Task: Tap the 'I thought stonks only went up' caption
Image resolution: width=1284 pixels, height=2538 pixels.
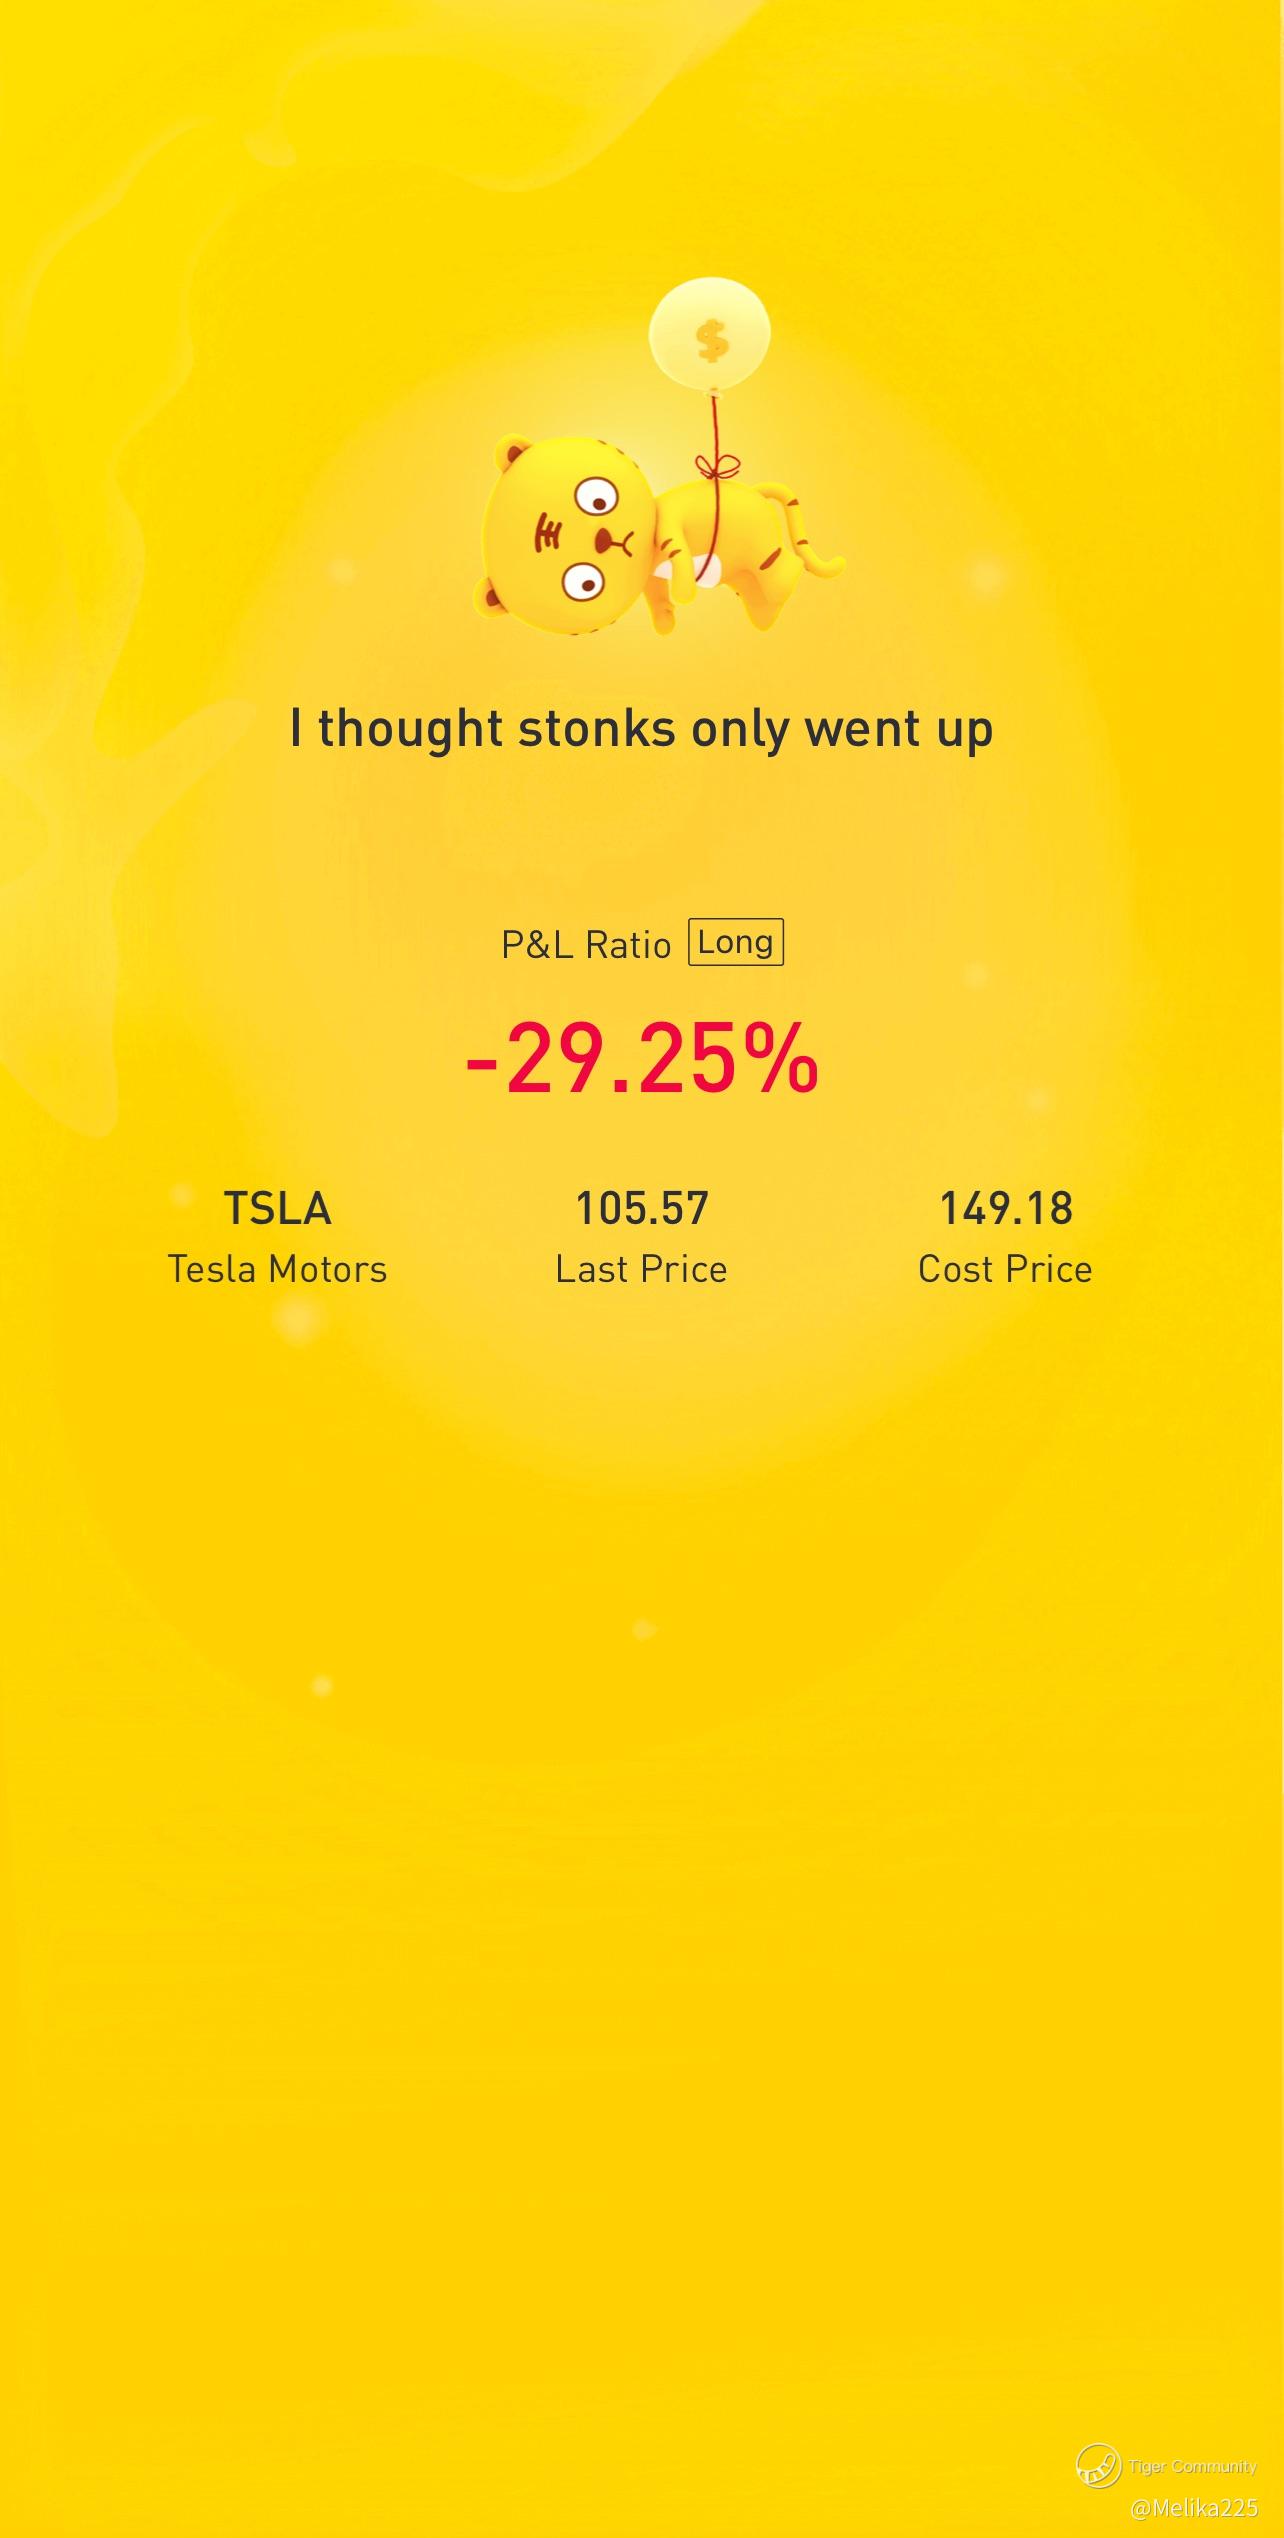Action: pos(641,729)
